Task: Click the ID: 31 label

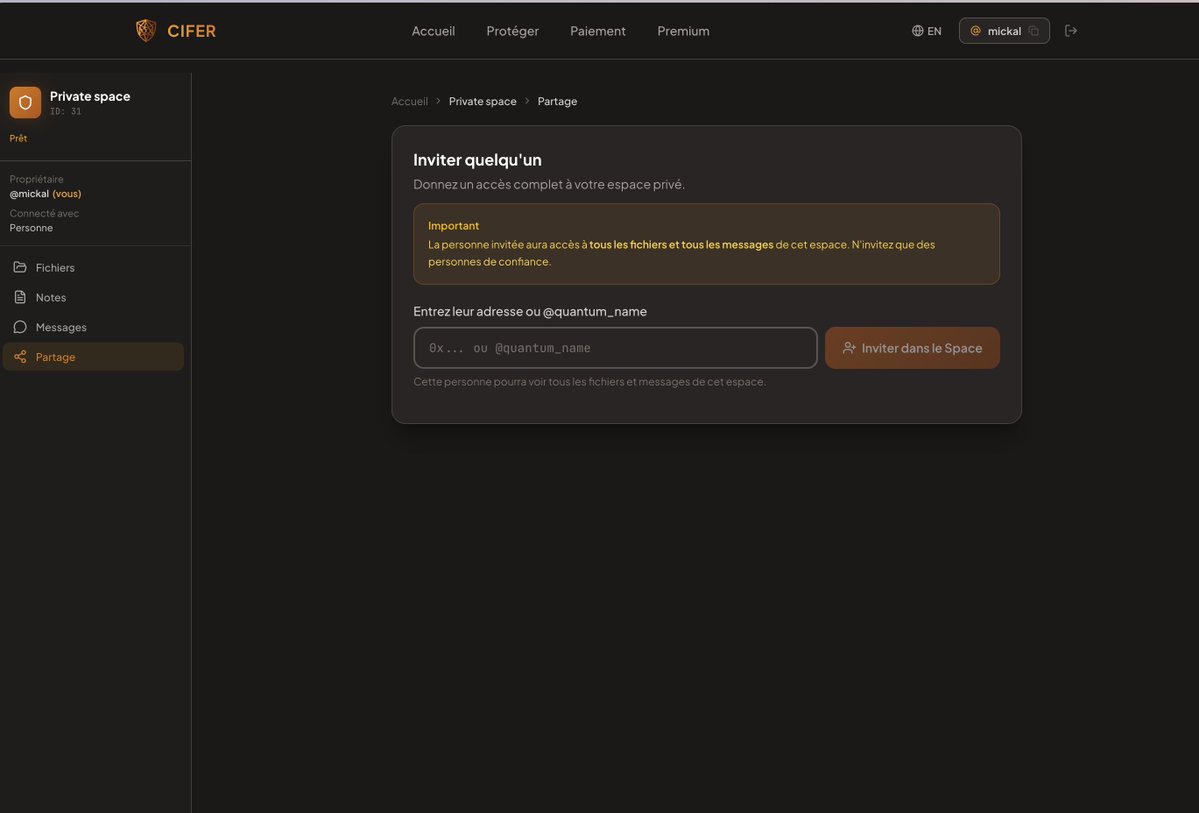Action: pos(66,112)
